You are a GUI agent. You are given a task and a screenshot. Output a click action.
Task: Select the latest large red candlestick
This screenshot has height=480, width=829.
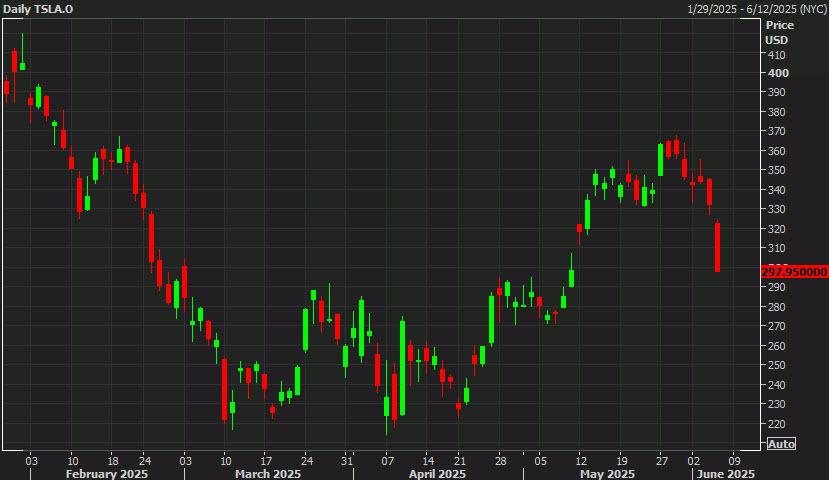pos(718,247)
